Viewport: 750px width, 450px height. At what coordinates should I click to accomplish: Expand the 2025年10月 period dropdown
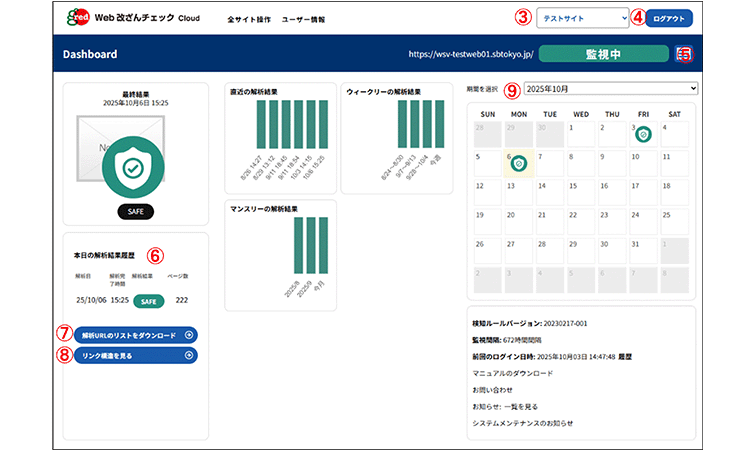[610, 89]
